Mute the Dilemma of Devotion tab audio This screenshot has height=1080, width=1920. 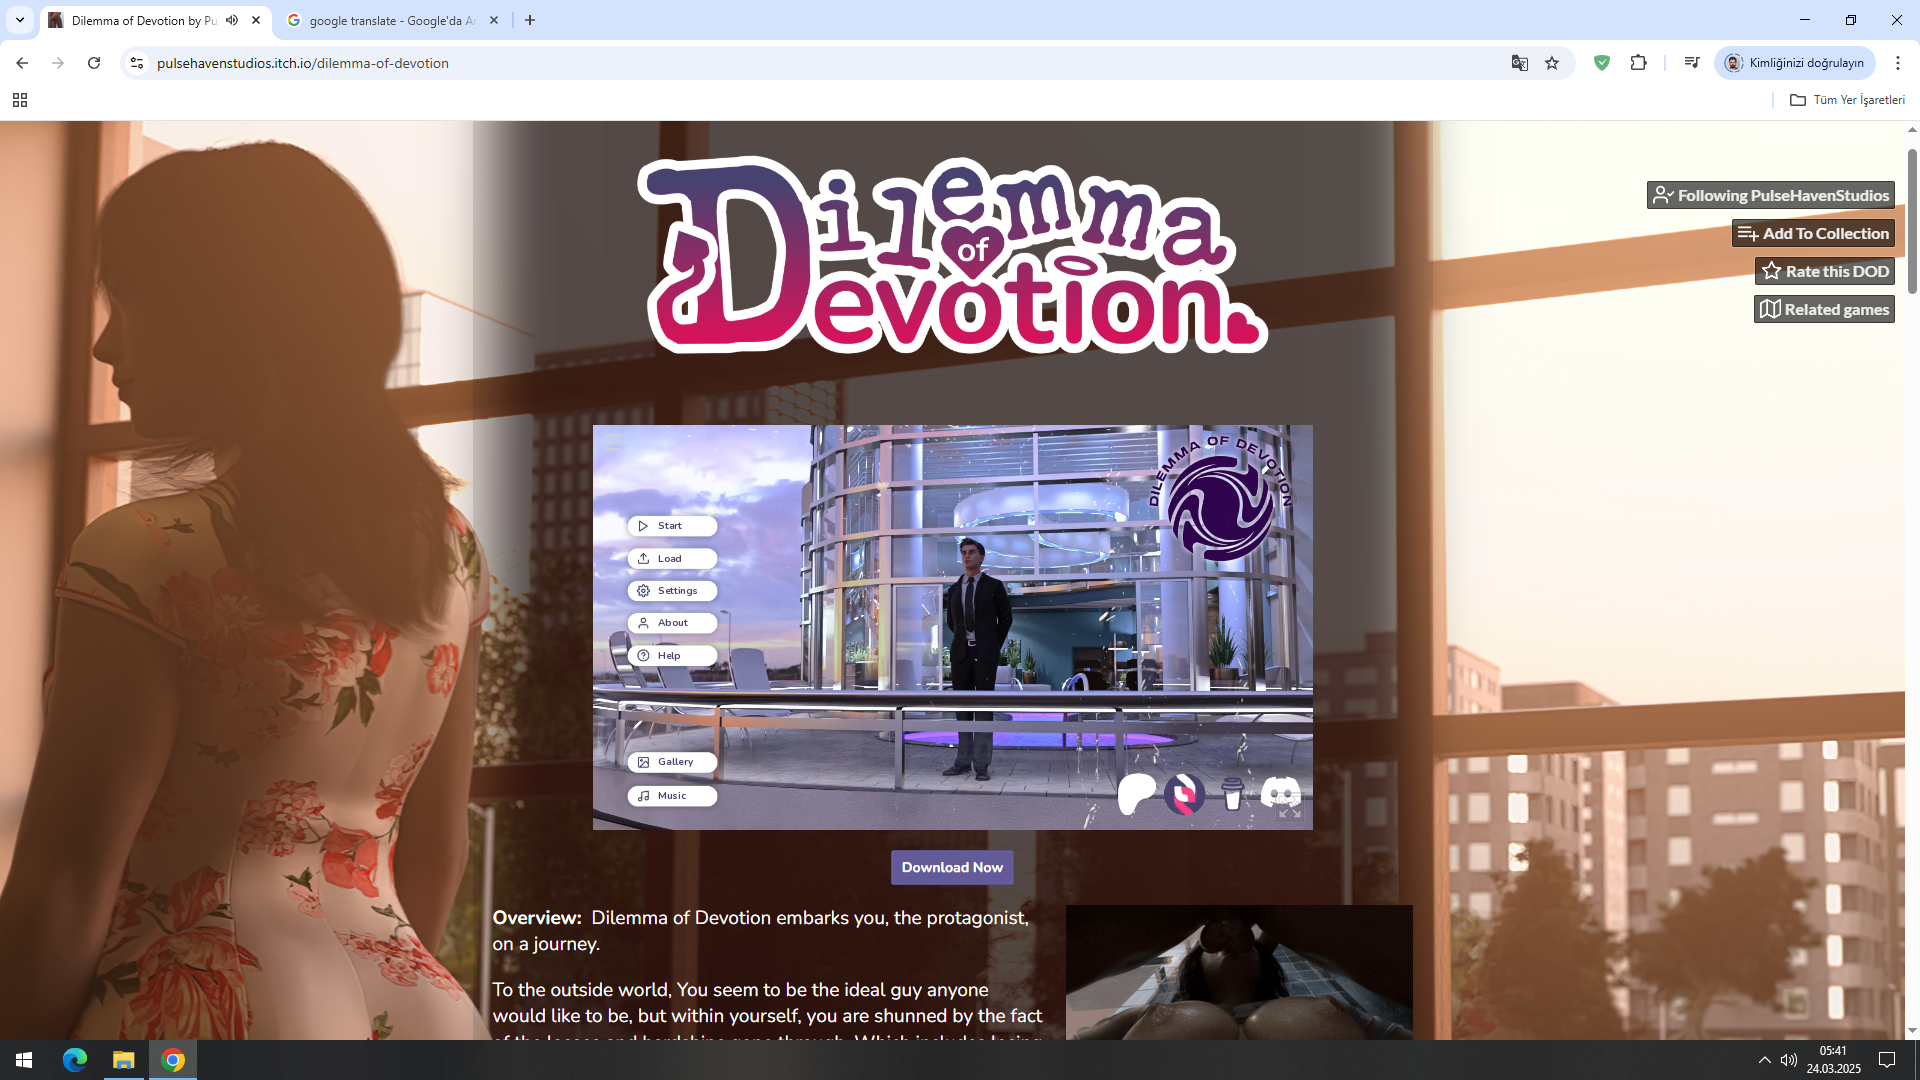232,20
